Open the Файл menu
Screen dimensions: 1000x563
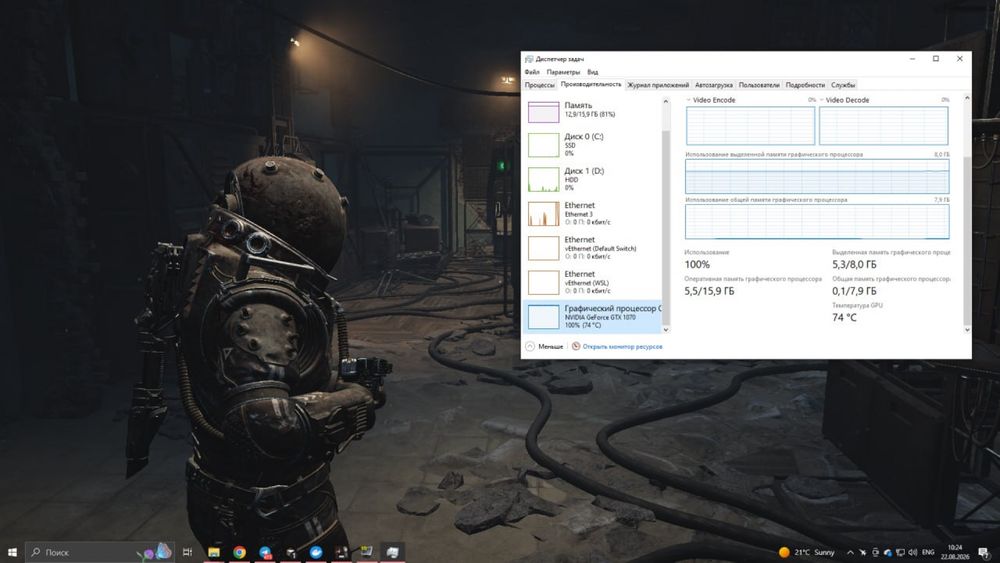tap(532, 72)
